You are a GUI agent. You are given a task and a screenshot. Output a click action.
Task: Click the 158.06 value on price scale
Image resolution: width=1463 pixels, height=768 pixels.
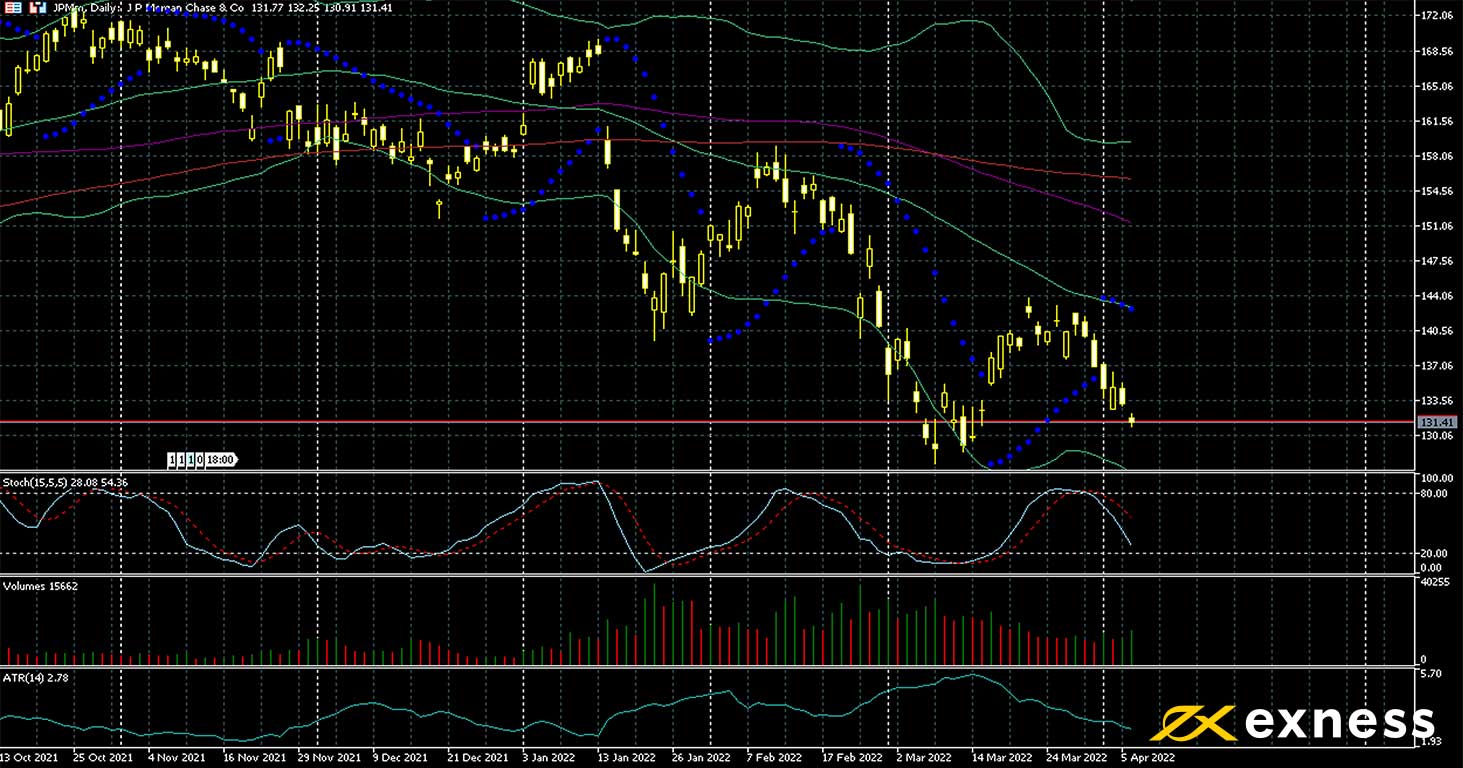pyautogui.click(x=1437, y=156)
